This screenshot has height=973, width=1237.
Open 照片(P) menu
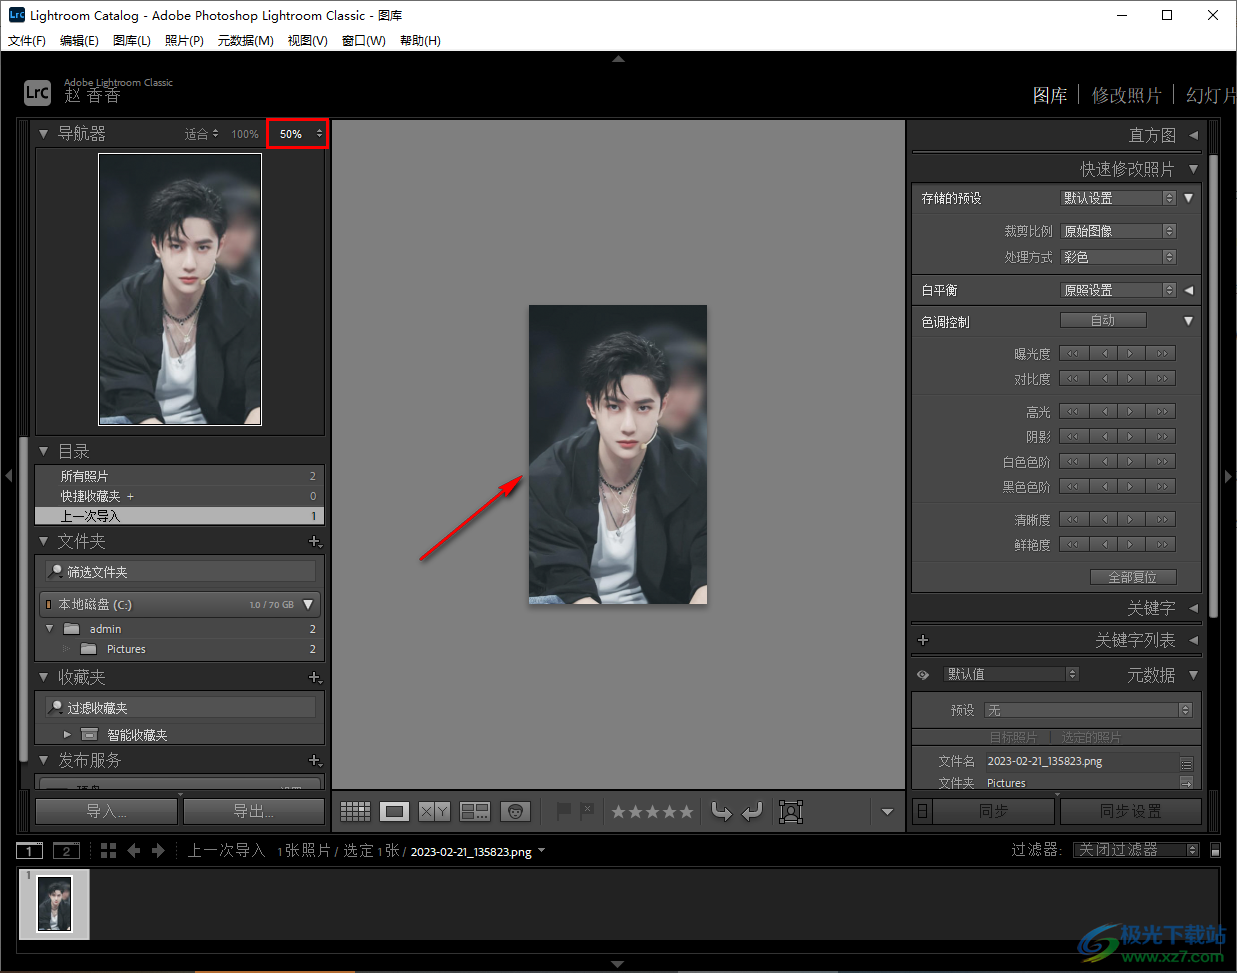pyautogui.click(x=184, y=41)
